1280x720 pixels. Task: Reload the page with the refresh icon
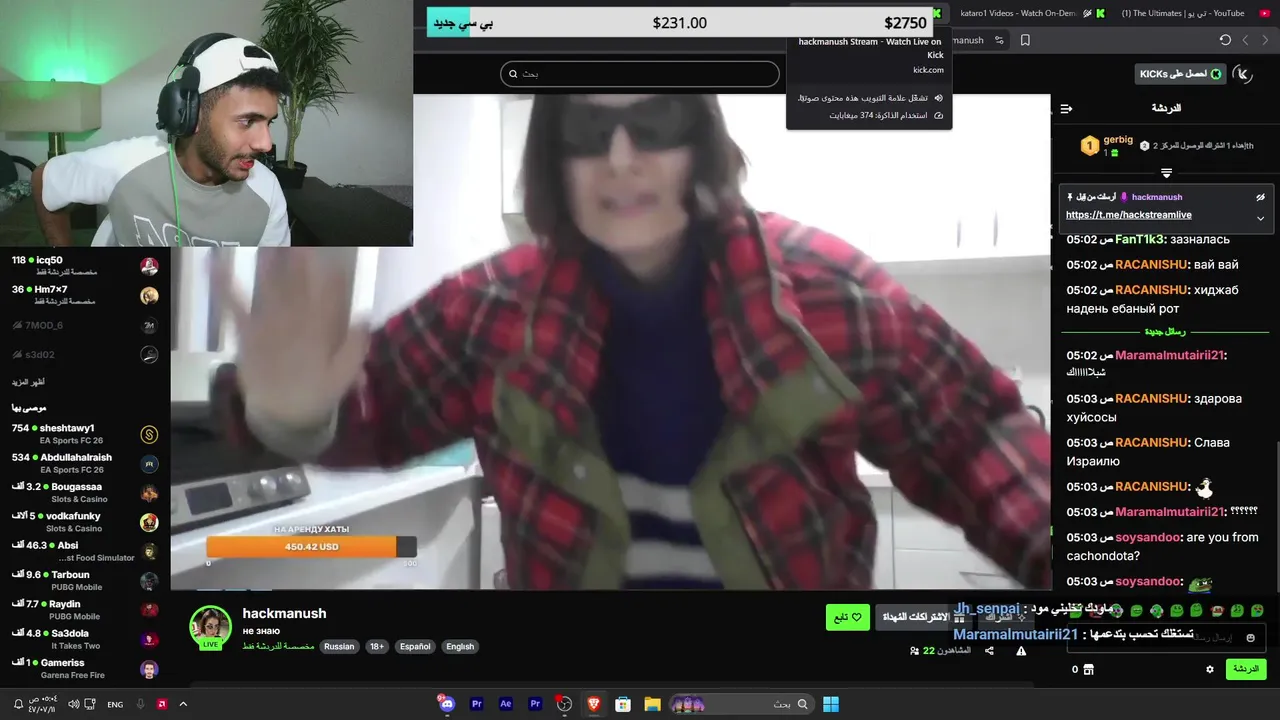[x=1225, y=40]
